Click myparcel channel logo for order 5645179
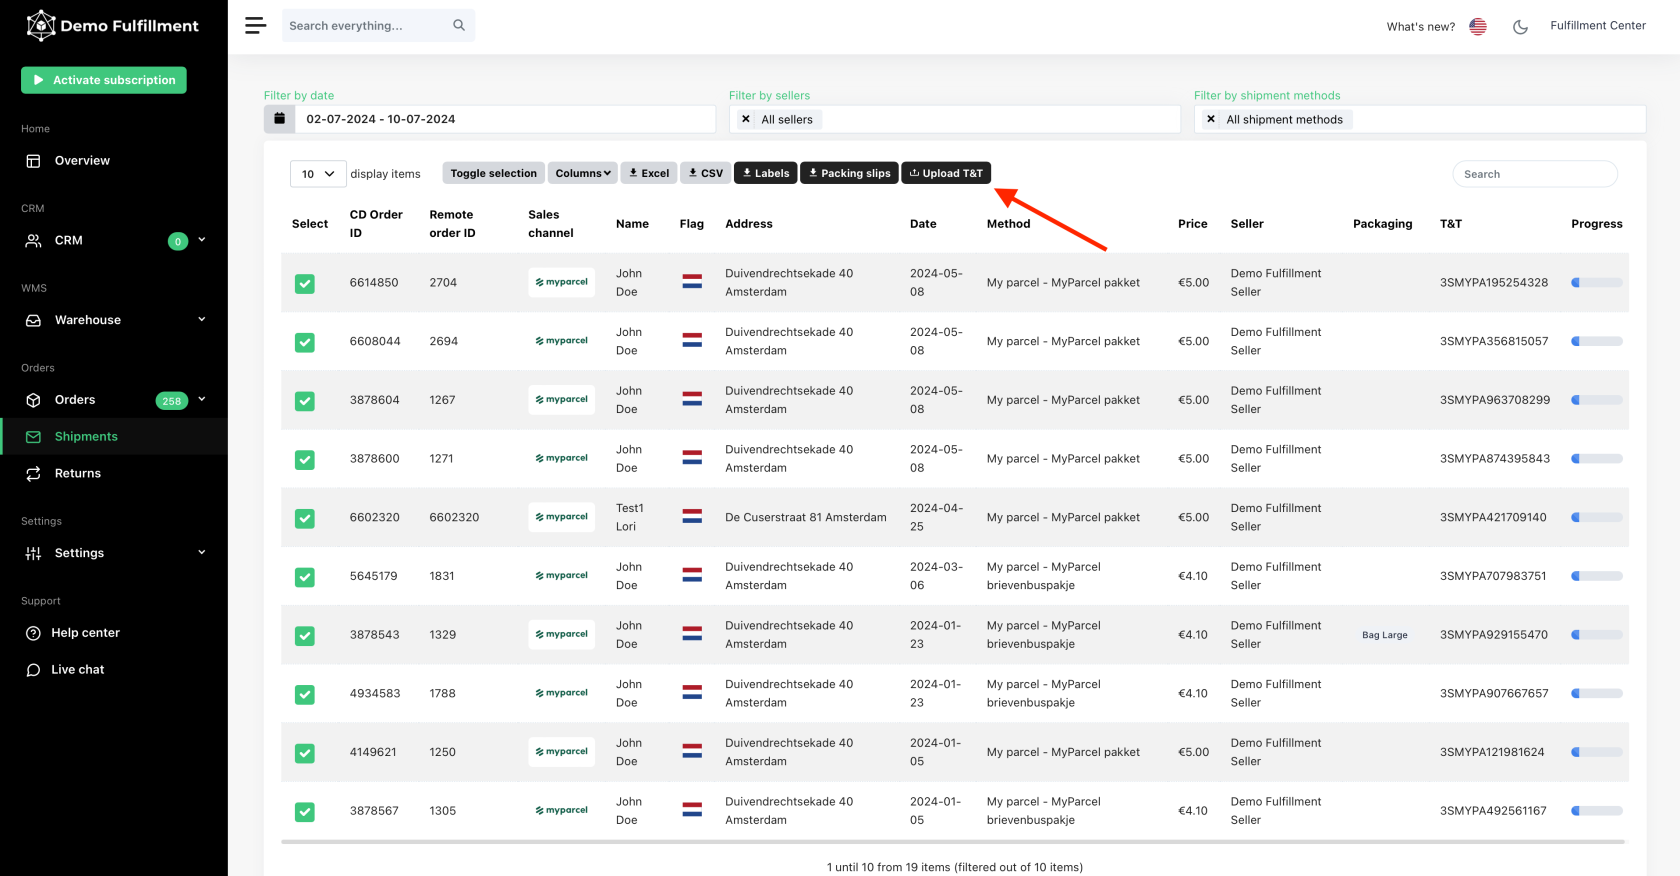The image size is (1680, 876). [x=561, y=576]
